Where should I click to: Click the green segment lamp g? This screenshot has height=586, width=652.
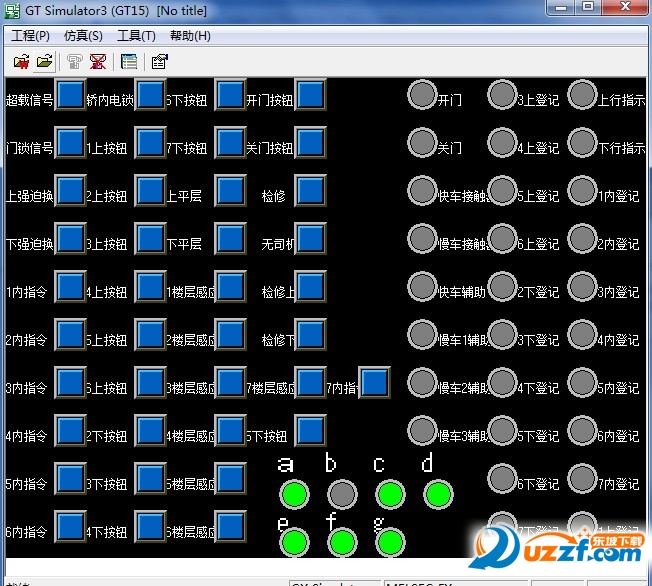coord(390,542)
